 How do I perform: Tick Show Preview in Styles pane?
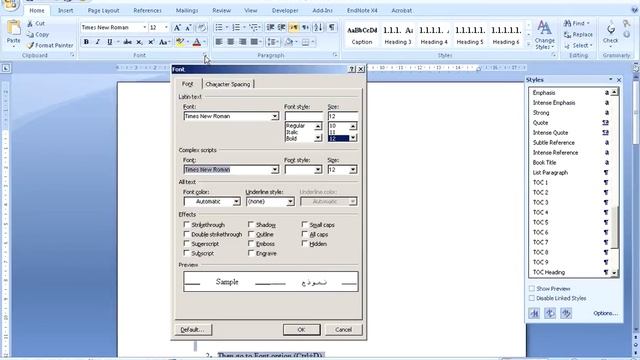[531, 288]
